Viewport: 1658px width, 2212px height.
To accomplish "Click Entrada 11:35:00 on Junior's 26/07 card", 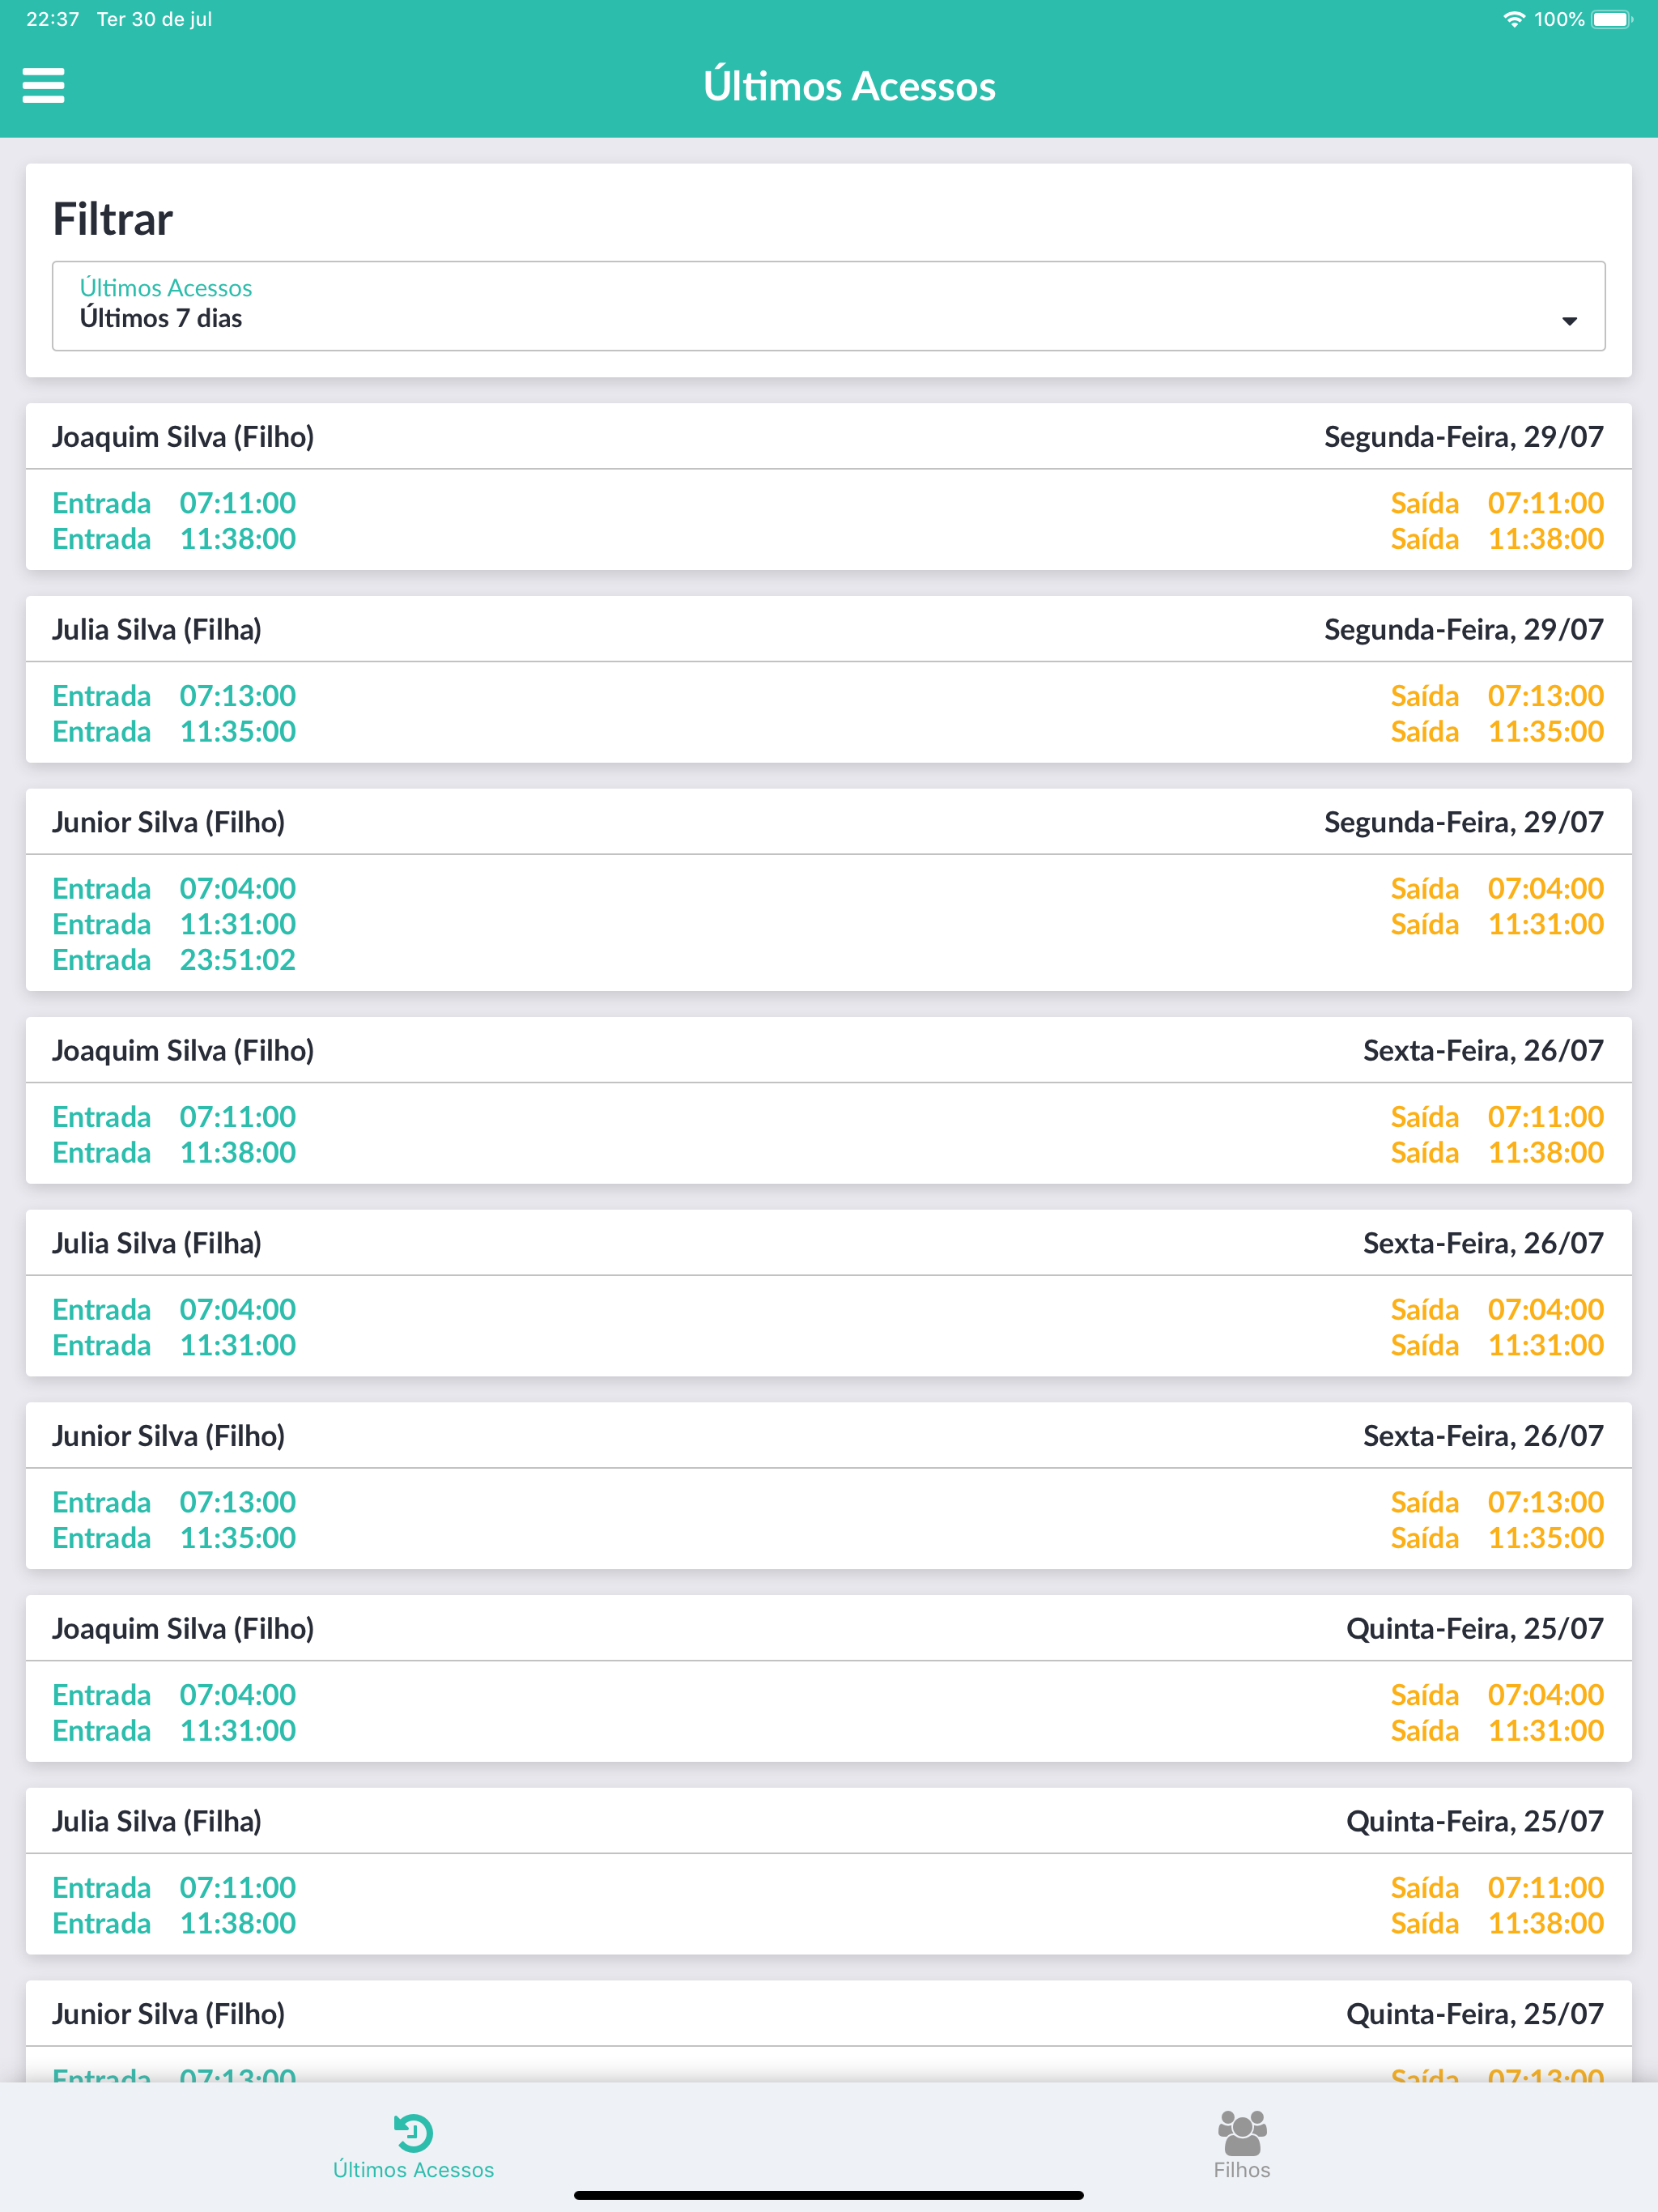I will point(174,1538).
